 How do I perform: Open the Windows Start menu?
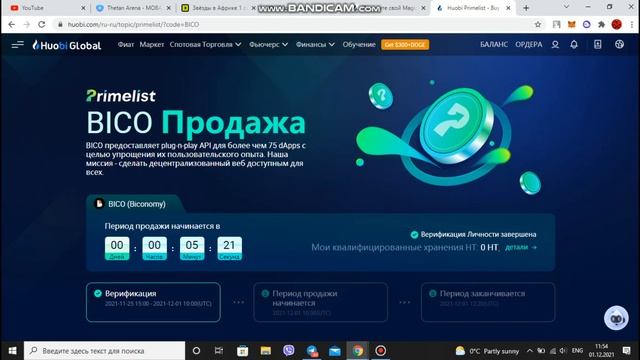12,351
